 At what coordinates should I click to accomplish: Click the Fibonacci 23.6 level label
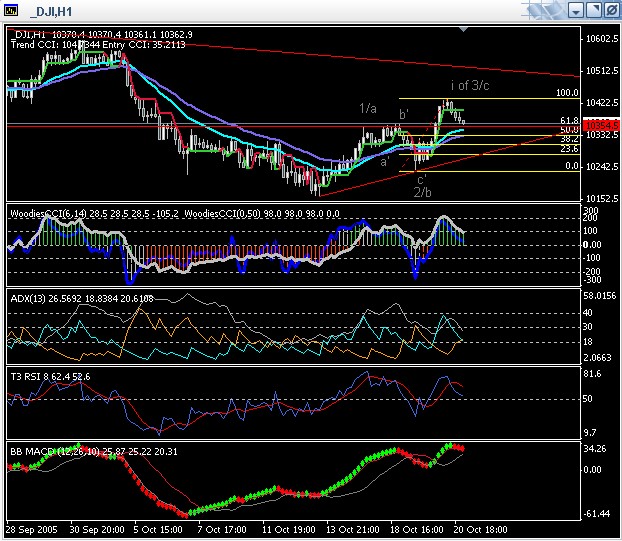(570, 149)
